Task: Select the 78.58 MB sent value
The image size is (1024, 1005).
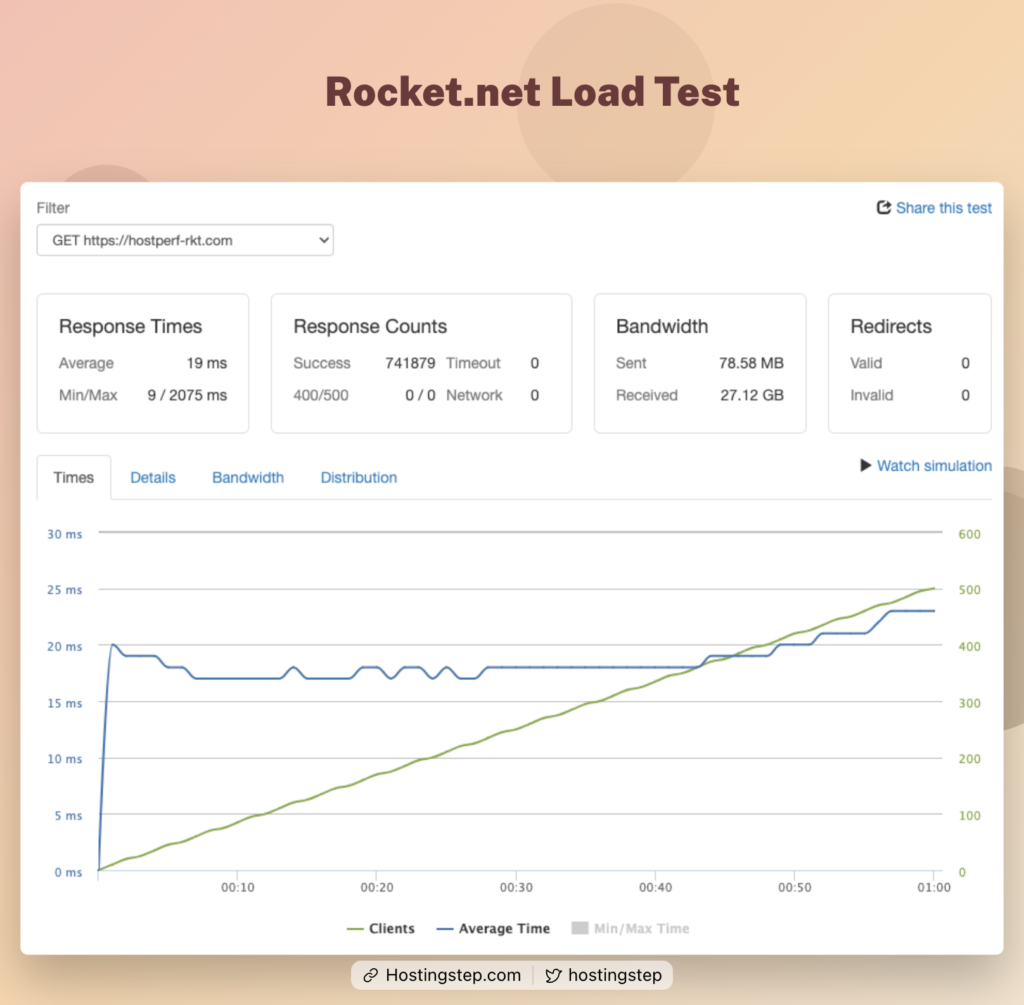Action: point(751,363)
